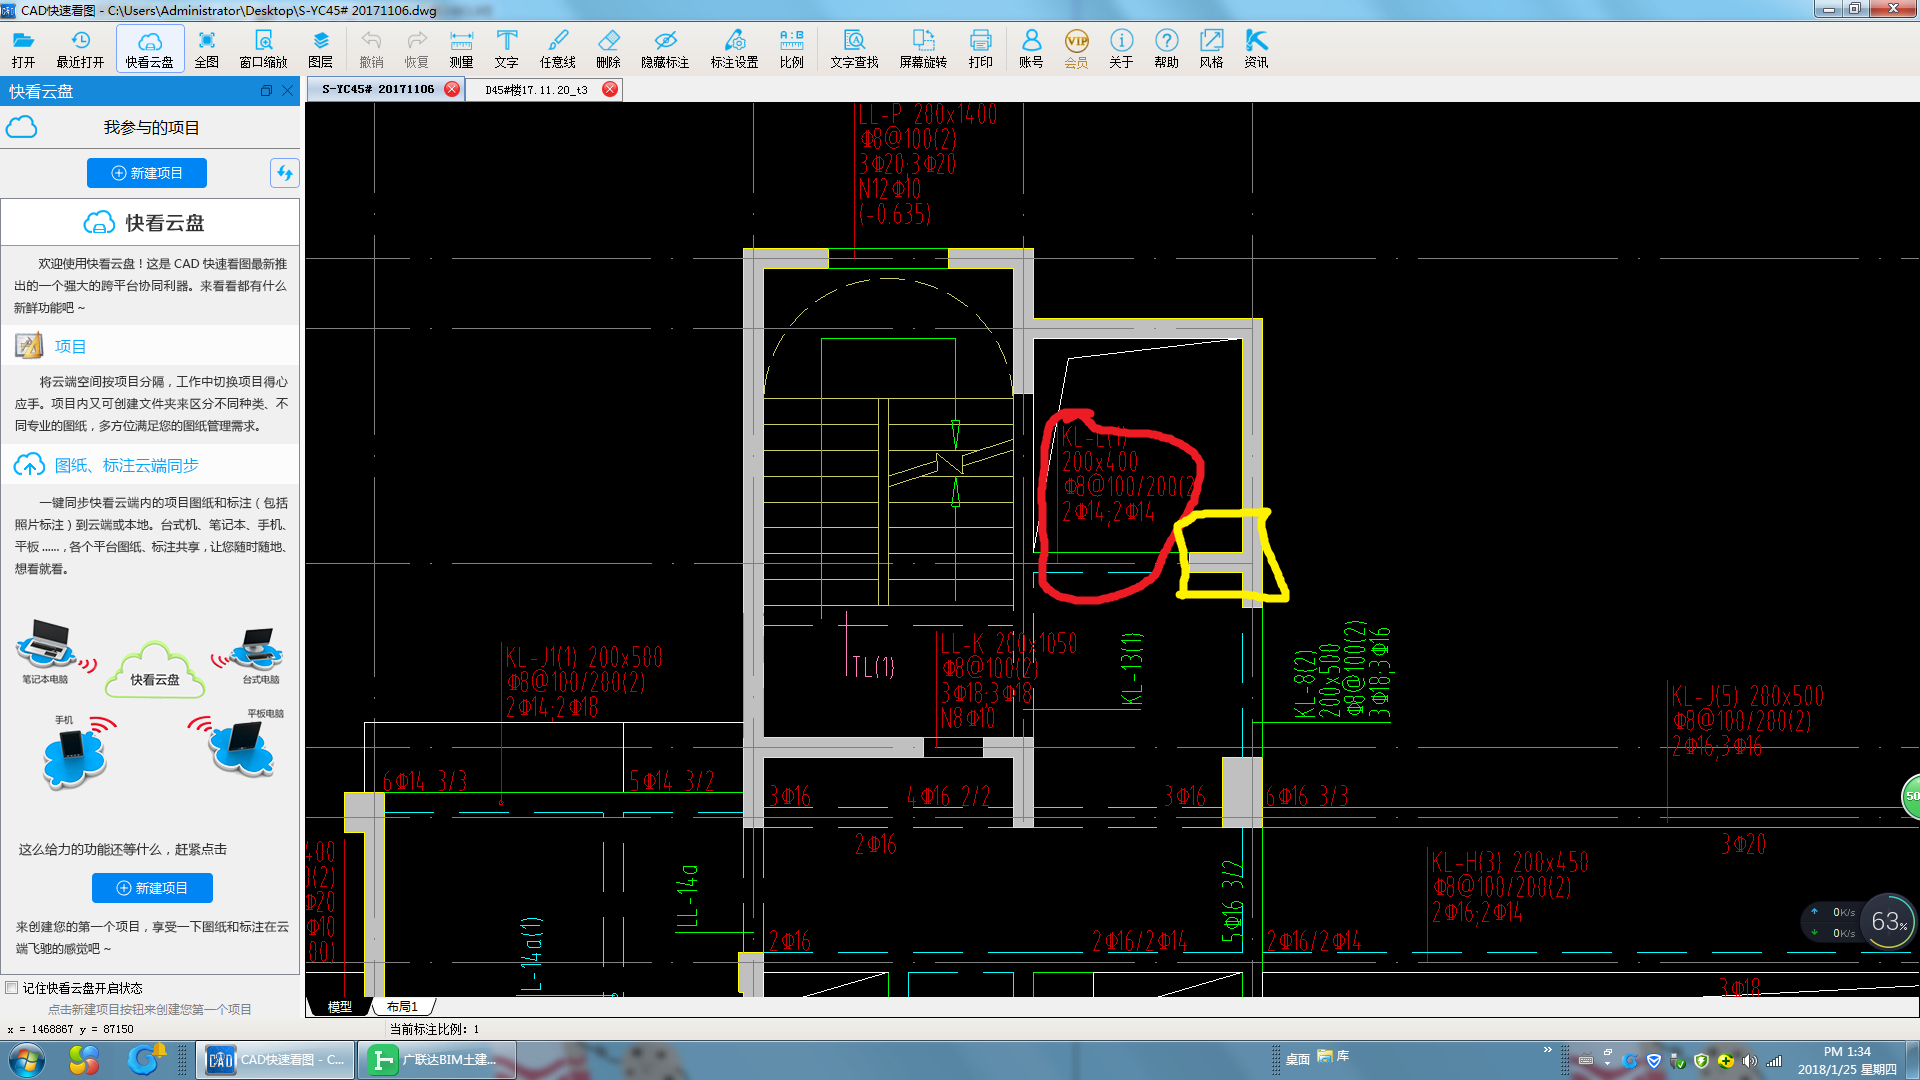The height and width of the screenshot is (1080, 1920).
Task: Open 帮助 help icon
Action: coord(1166,48)
